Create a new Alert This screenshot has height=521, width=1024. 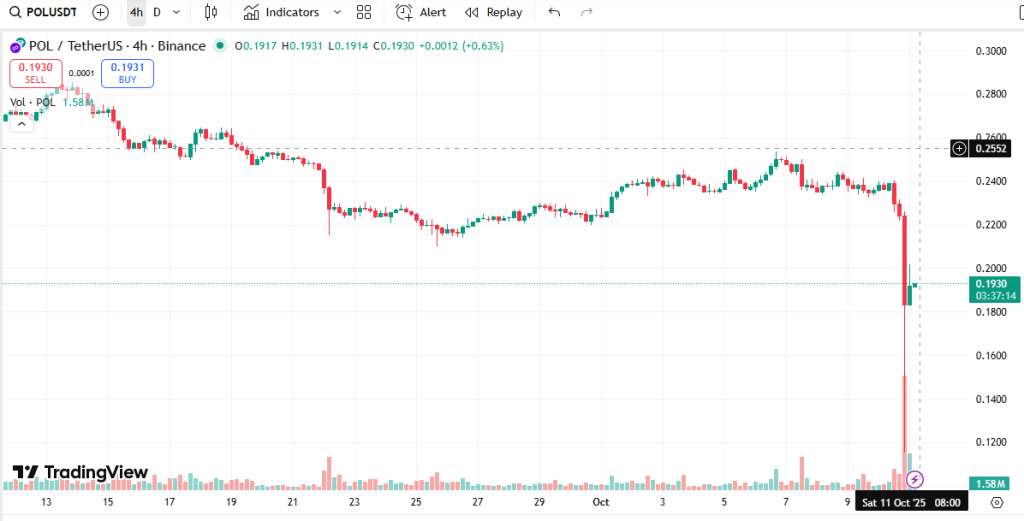pyautogui.click(x=421, y=12)
